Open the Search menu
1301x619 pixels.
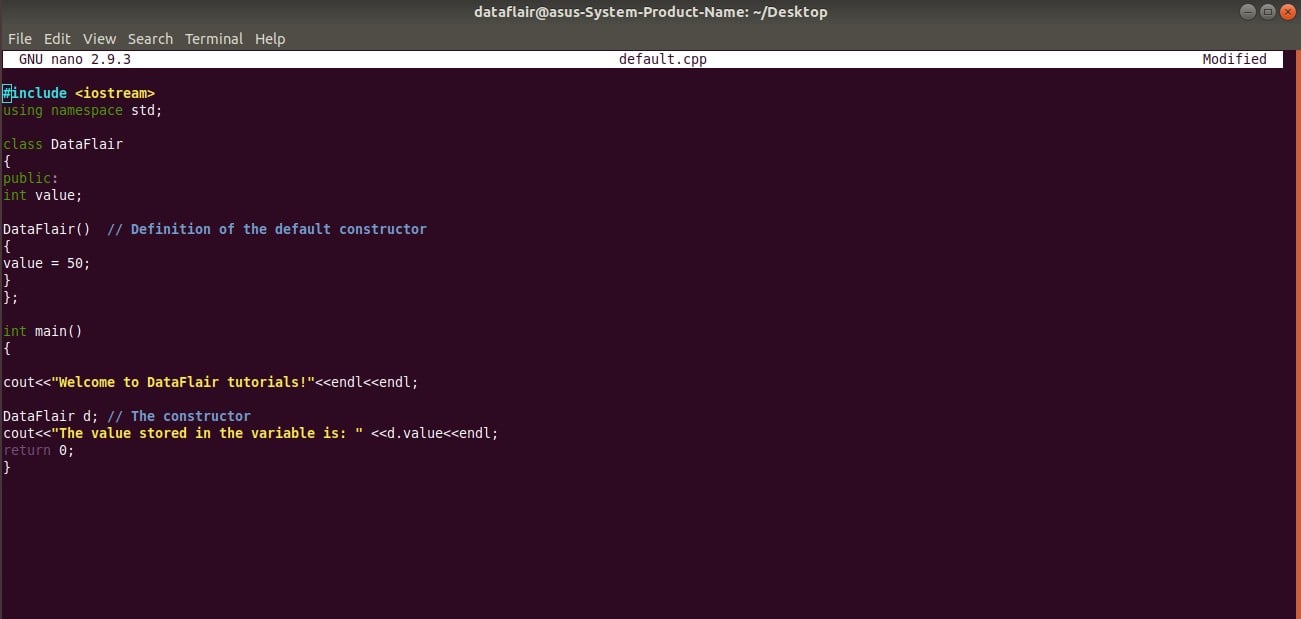150,38
